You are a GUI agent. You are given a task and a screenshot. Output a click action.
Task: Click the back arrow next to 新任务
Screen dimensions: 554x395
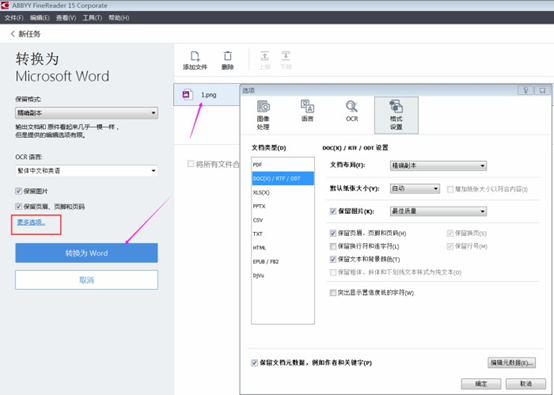tap(13, 34)
